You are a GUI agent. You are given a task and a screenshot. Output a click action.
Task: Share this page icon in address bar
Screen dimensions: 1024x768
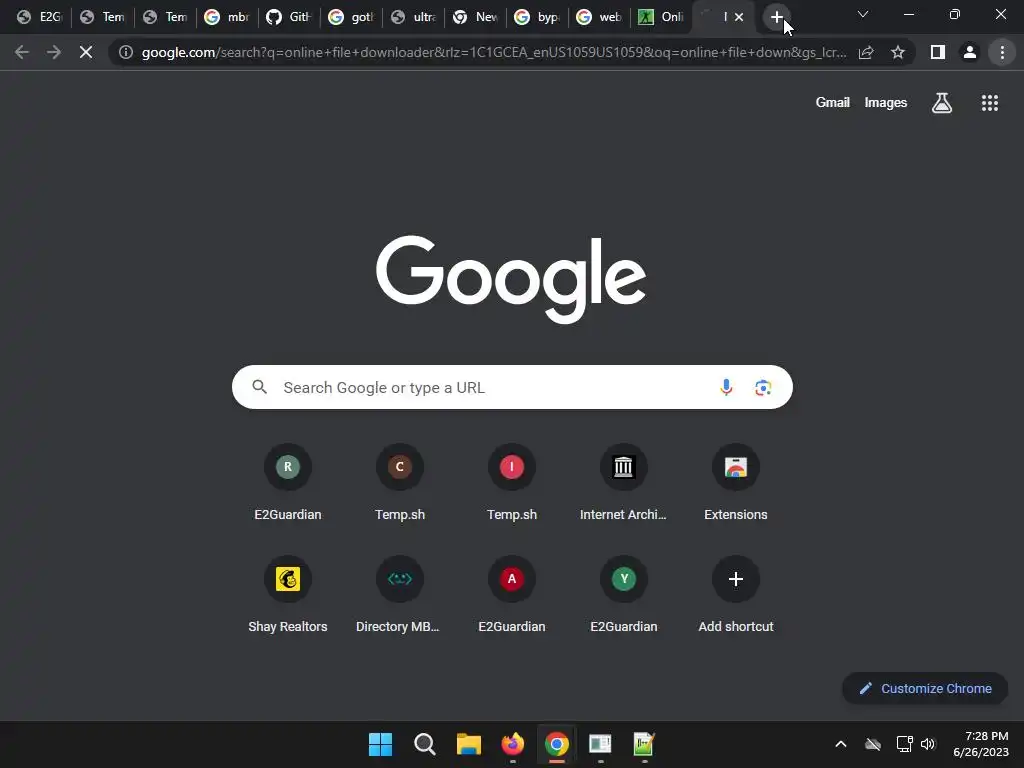coord(866,52)
